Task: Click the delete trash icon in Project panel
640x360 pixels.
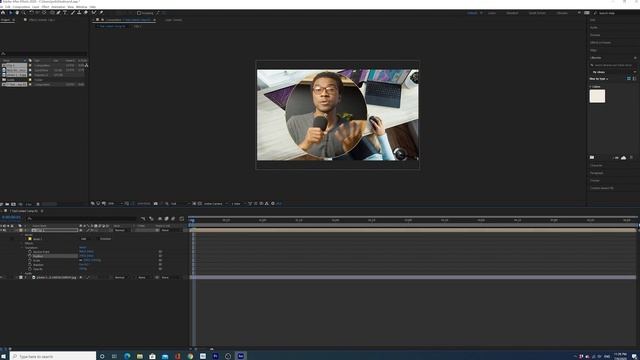Action: (38, 204)
